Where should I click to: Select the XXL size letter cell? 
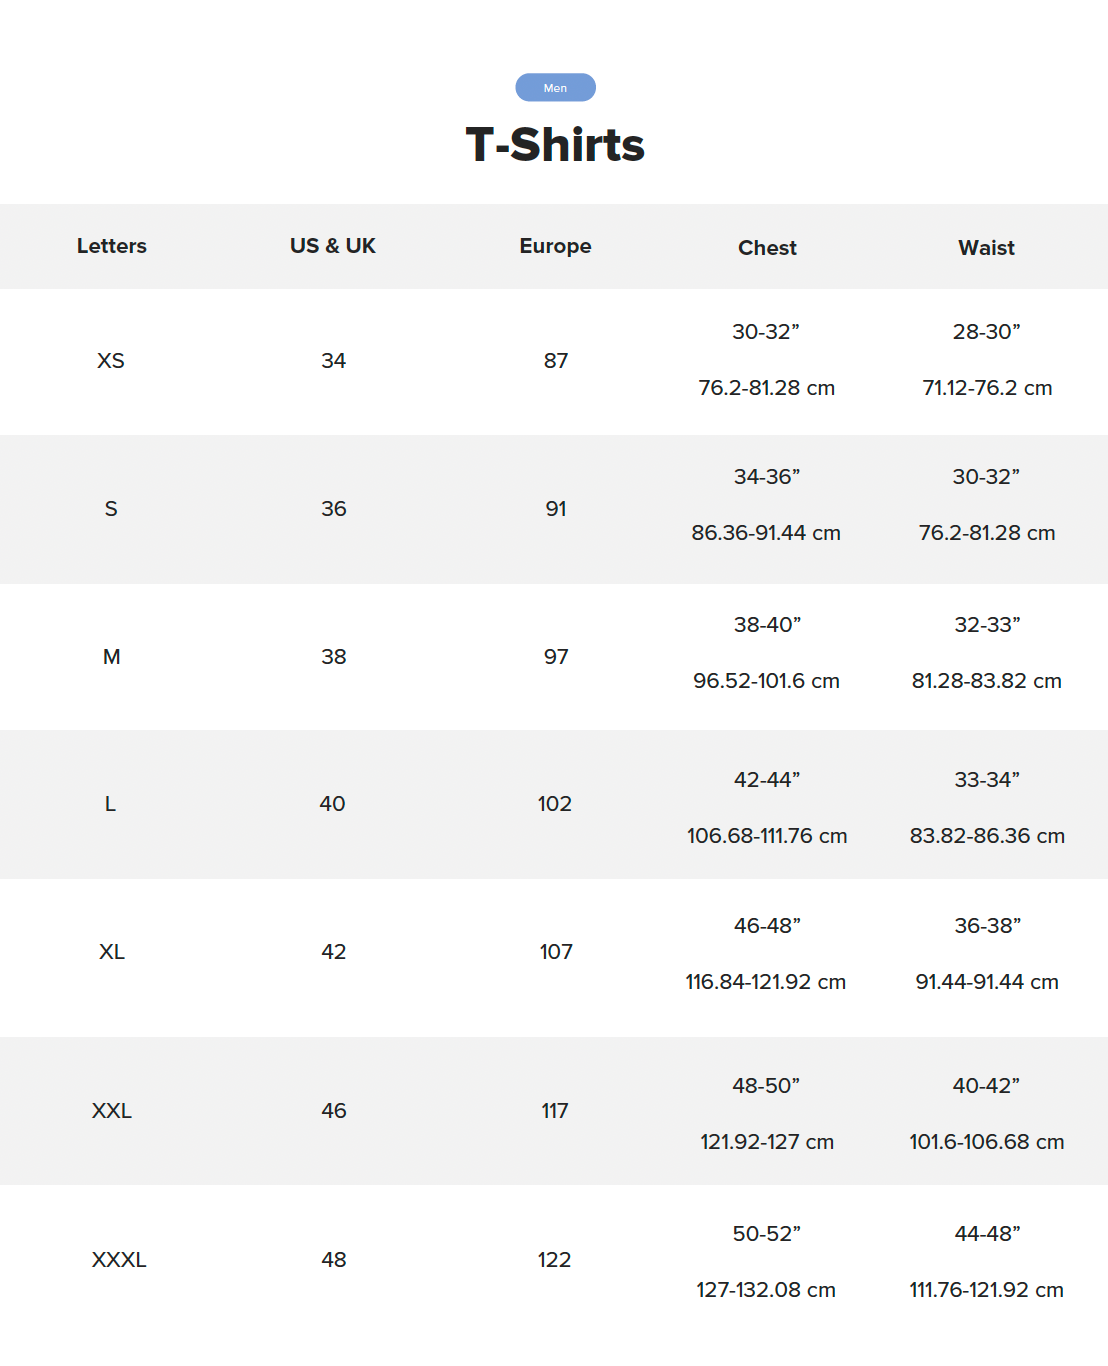coord(112,1111)
